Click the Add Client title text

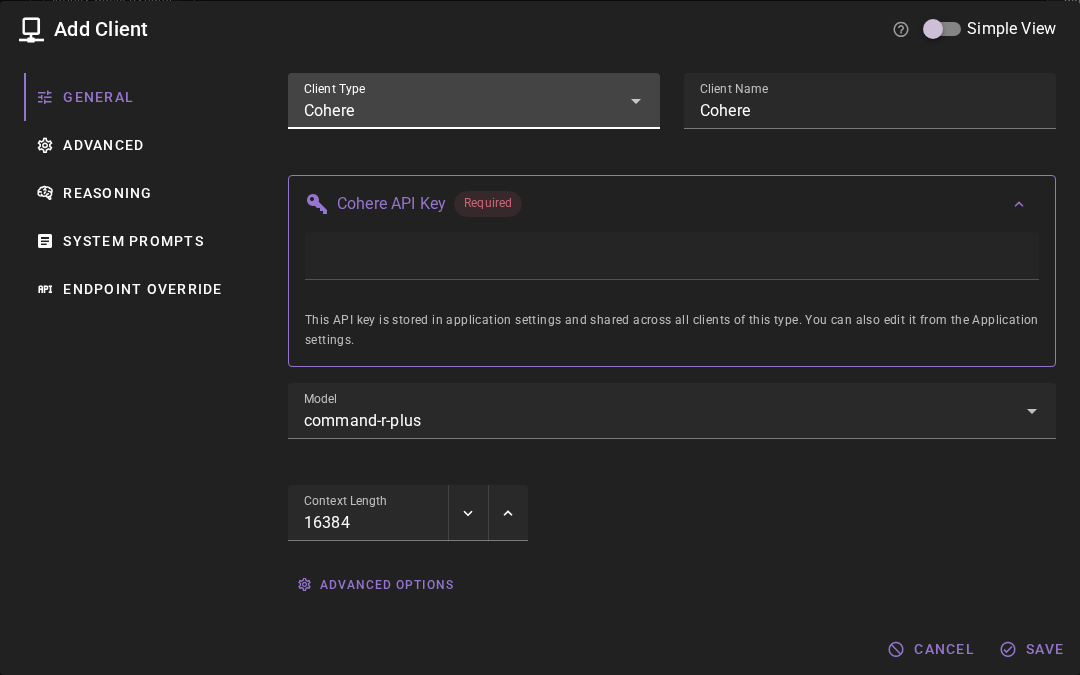[x=101, y=29]
